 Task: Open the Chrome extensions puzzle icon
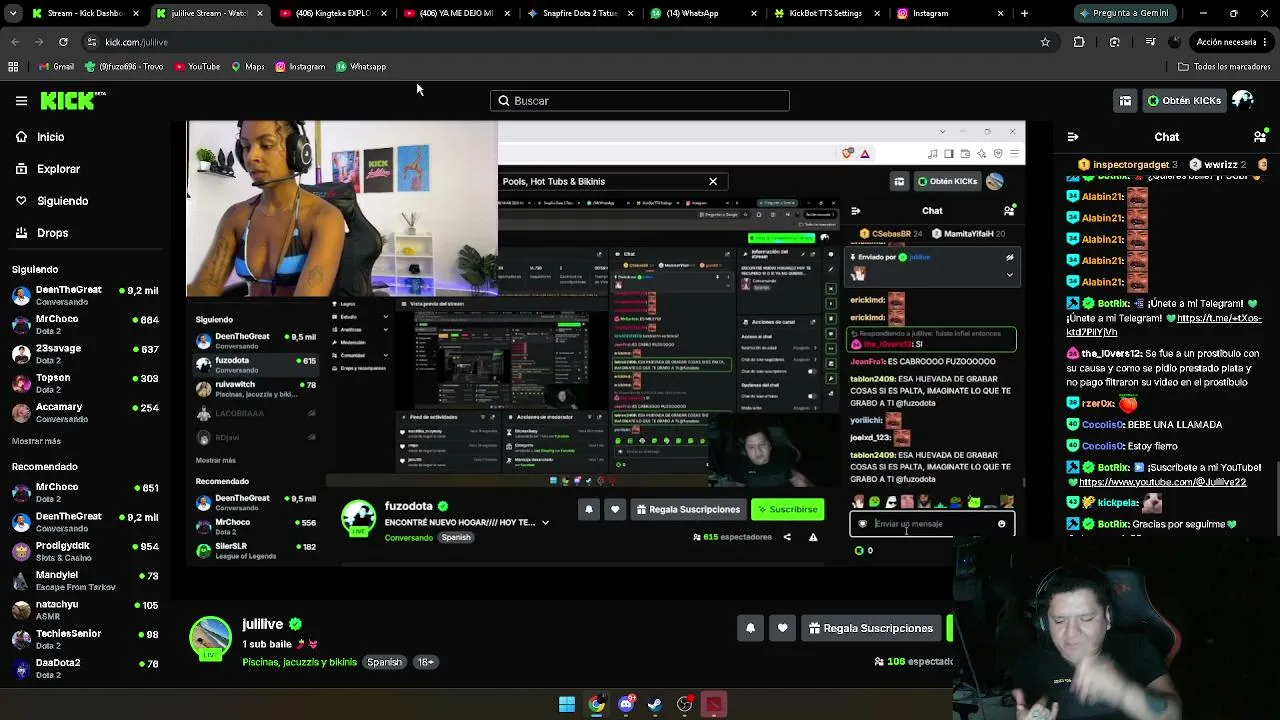pyautogui.click(x=1079, y=42)
